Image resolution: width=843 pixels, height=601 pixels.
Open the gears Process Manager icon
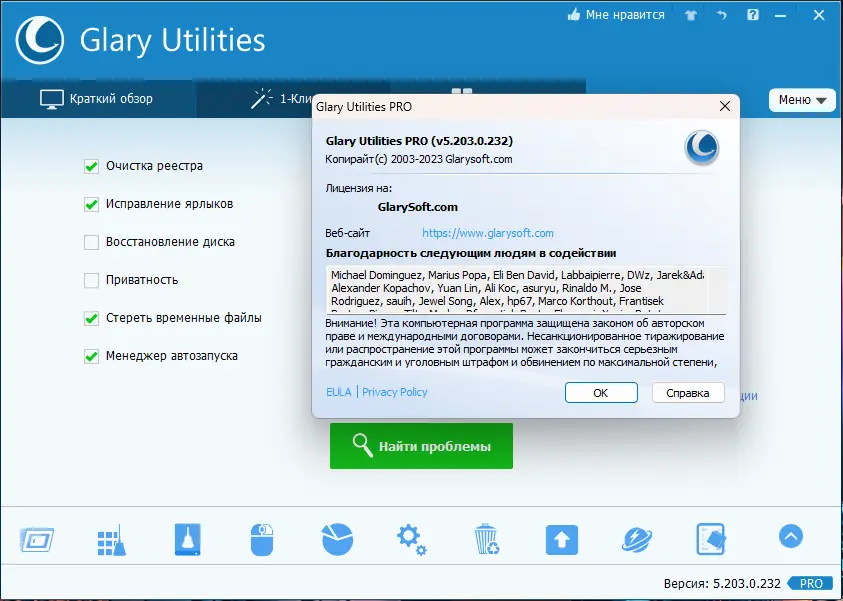point(412,540)
